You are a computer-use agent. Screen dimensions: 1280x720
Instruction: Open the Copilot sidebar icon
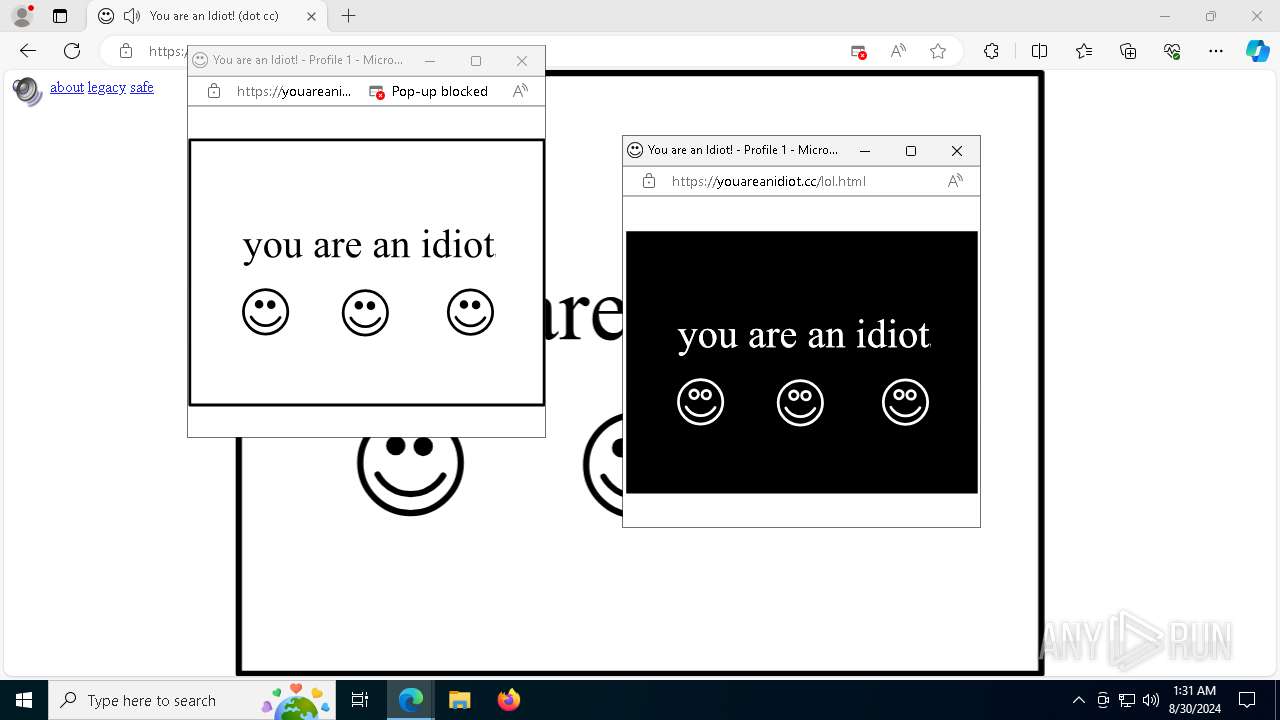click(x=1257, y=51)
